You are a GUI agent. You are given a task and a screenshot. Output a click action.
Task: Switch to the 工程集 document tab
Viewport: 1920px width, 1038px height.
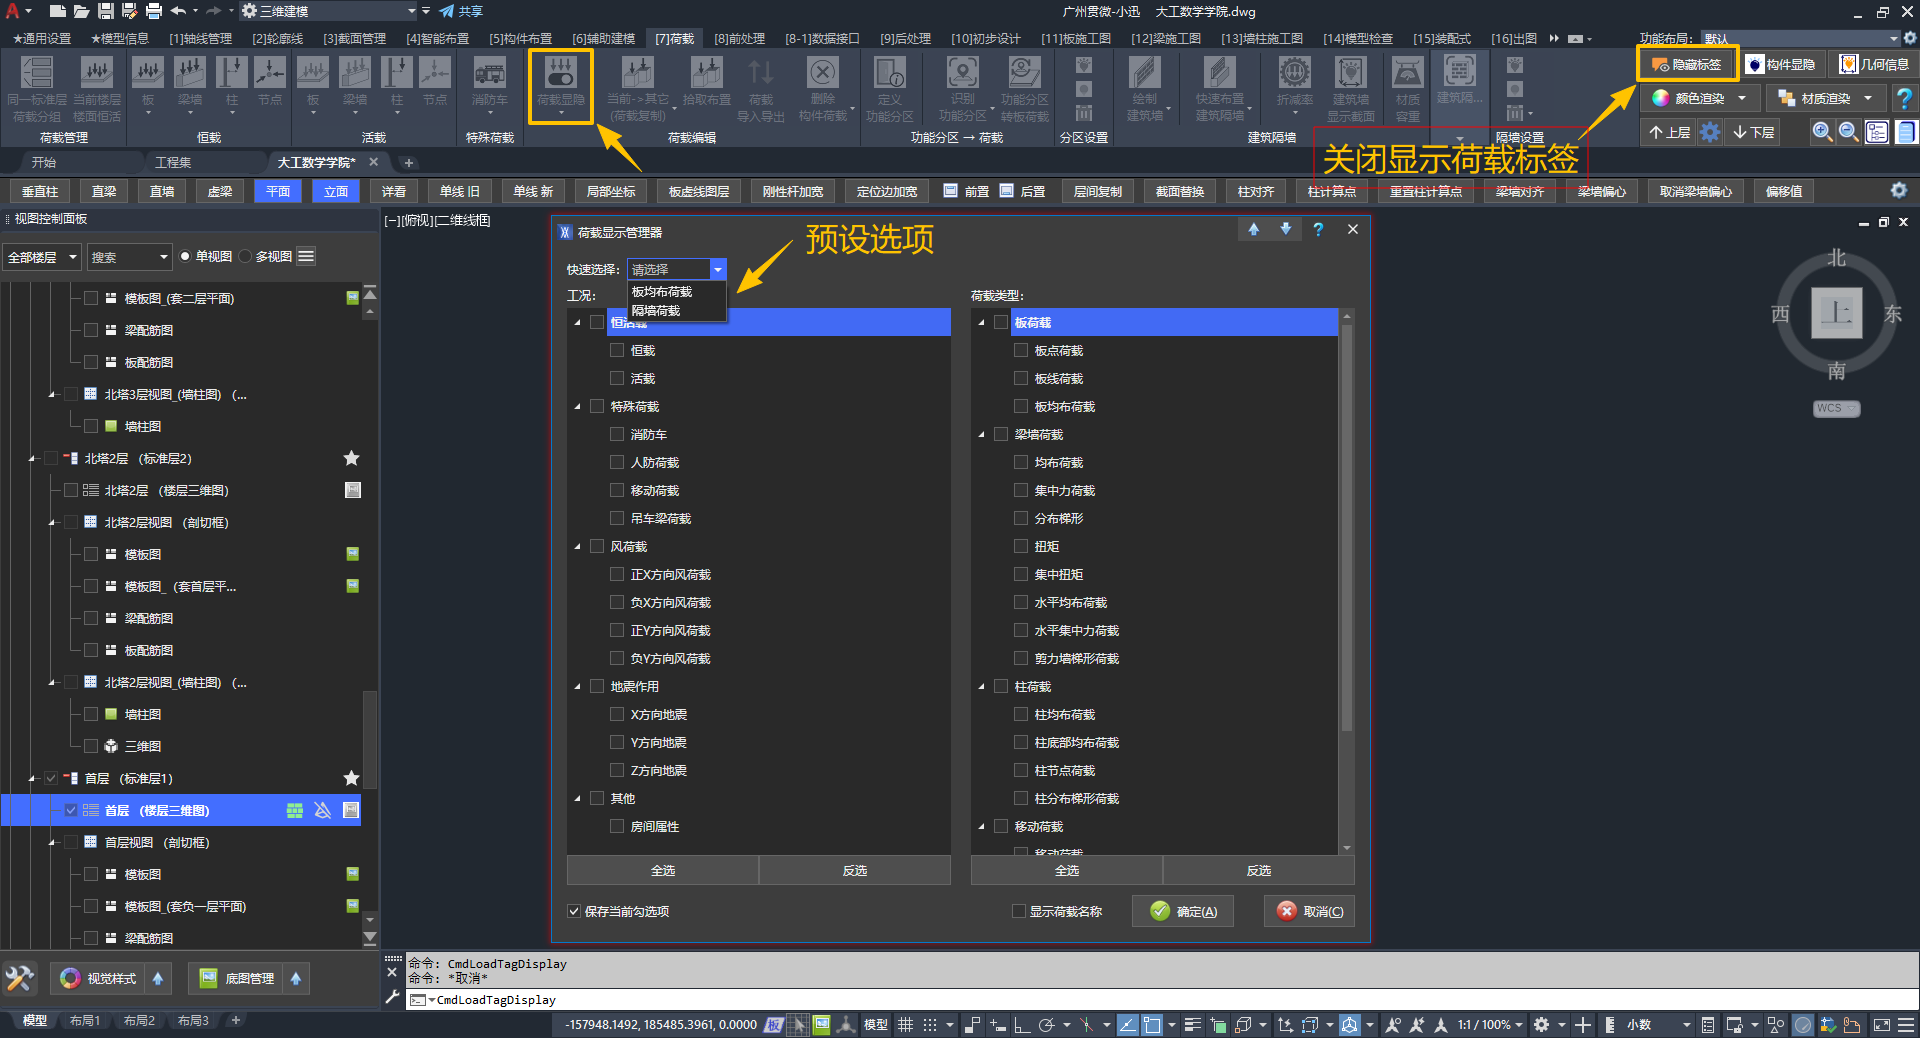pyautogui.click(x=173, y=162)
